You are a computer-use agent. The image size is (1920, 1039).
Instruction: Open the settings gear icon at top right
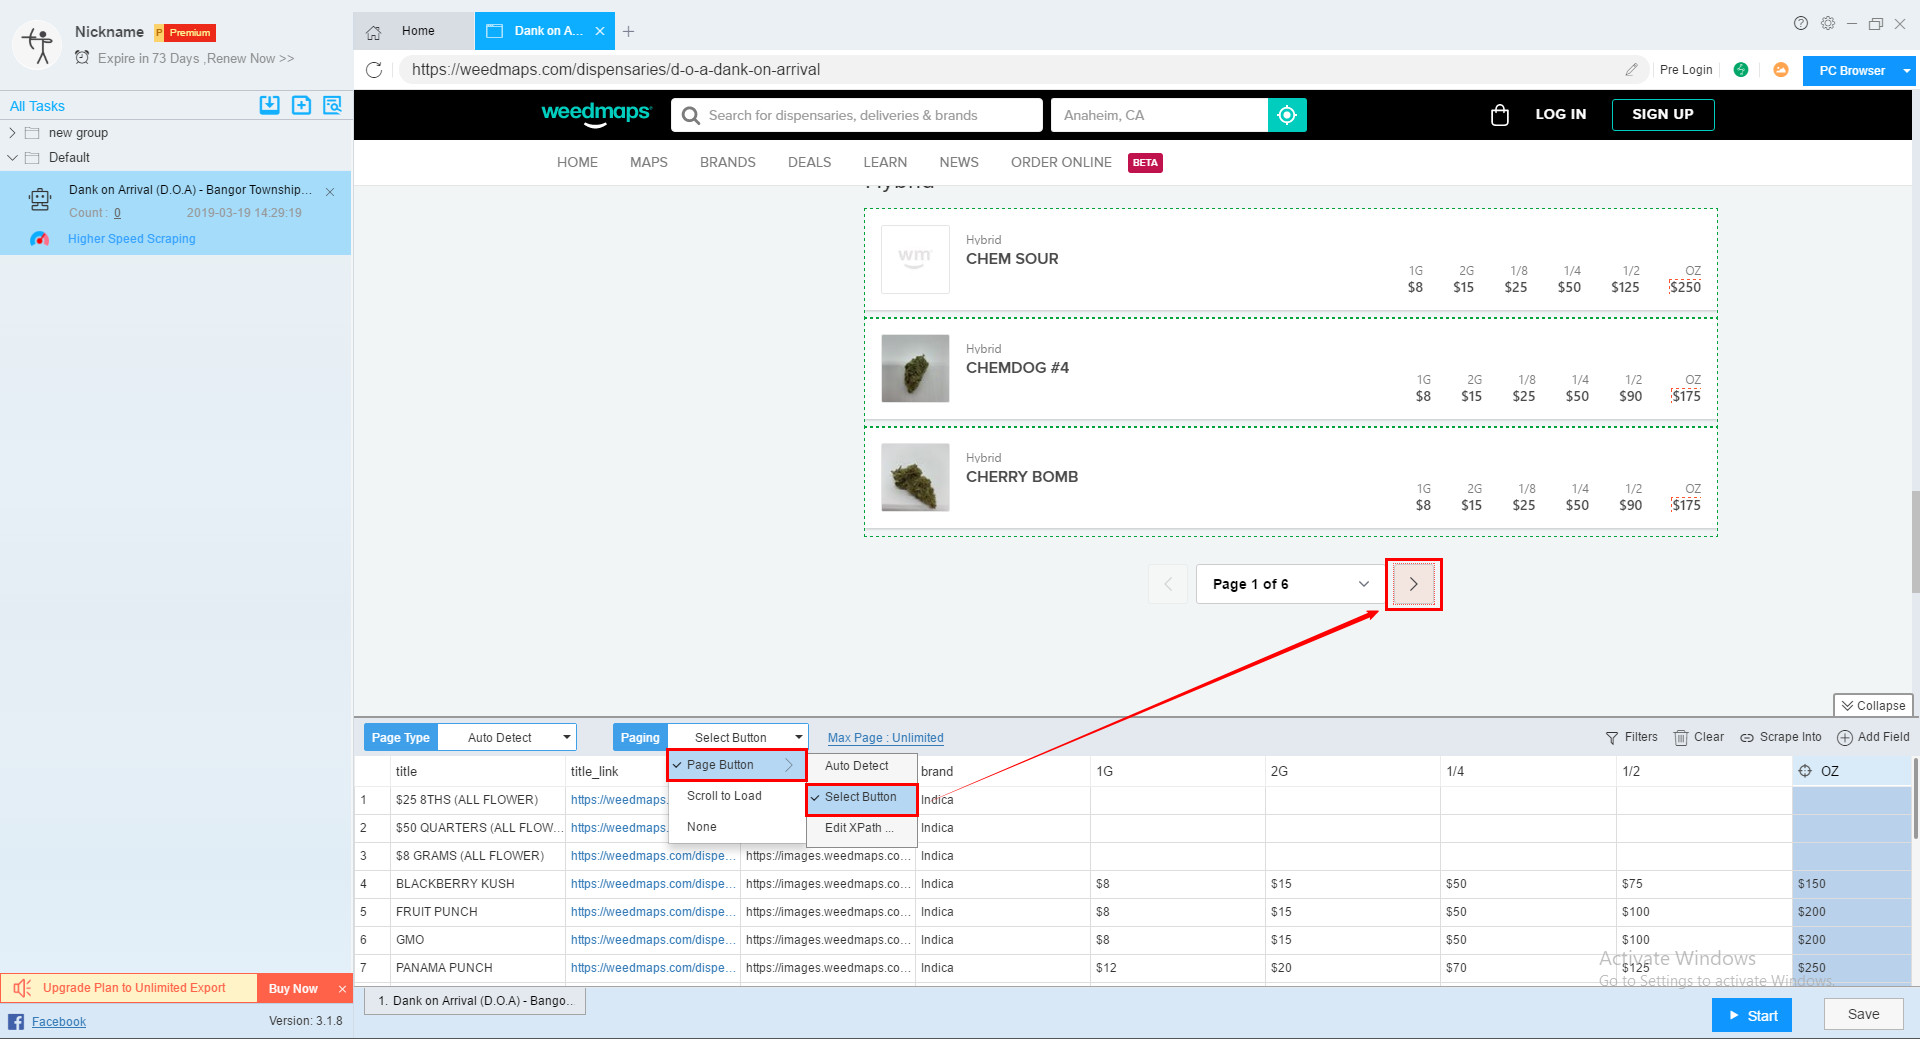(1828, 23)
